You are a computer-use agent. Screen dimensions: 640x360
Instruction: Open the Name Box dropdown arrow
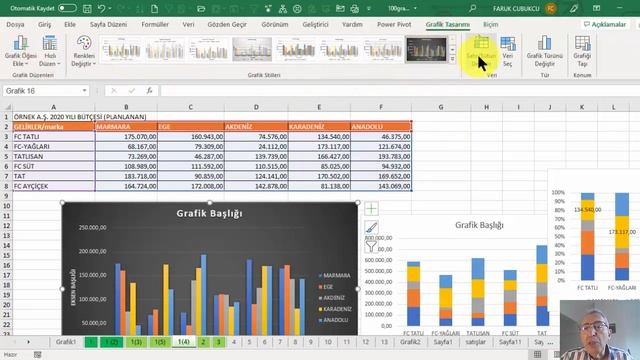point(84,91)
